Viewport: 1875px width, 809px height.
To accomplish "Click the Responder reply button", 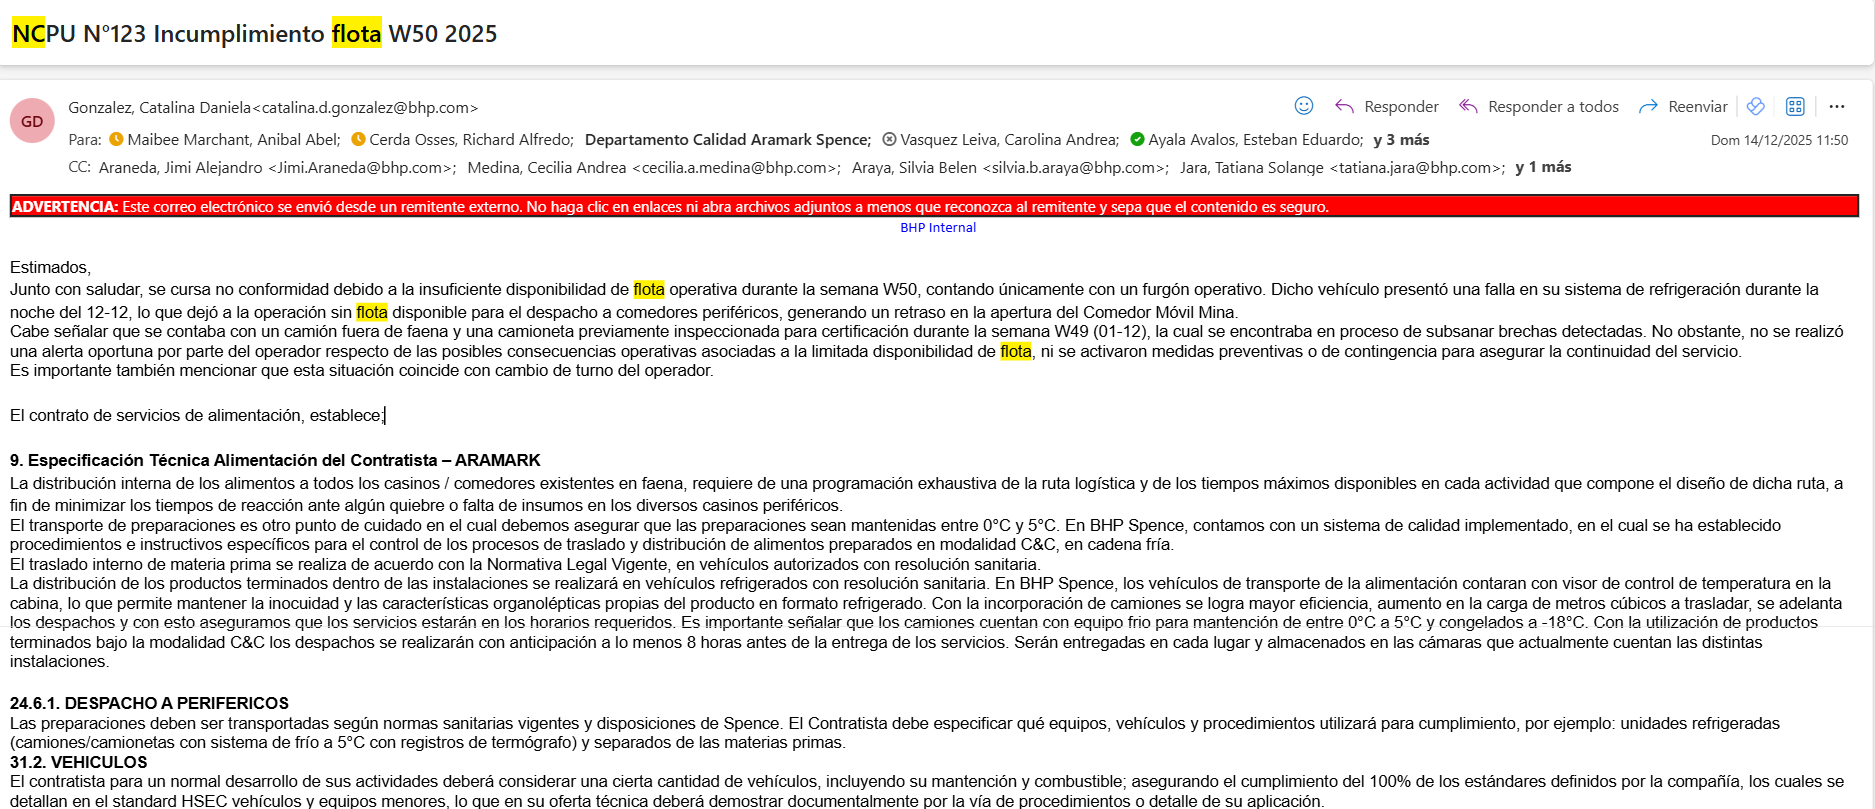I will click(1387, 107).
